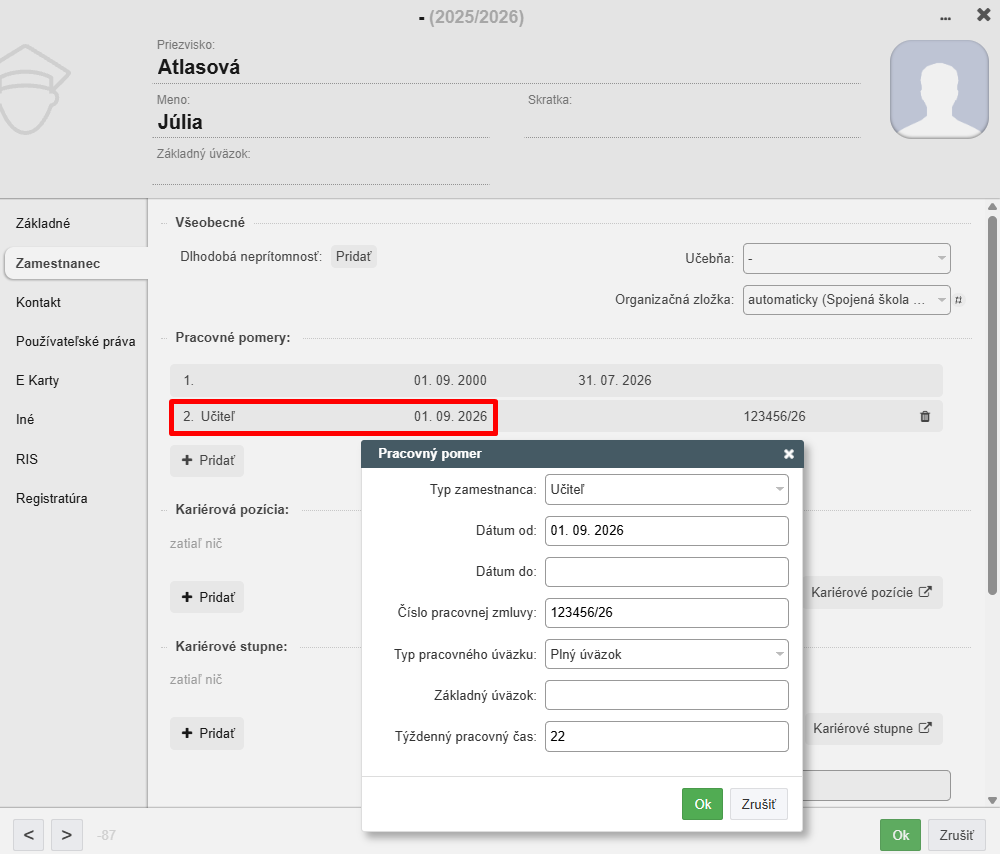This screenshot has width=1000, height=854.
Task: Open the Organizačná zložka dropdown
Action: coord(846,300)
